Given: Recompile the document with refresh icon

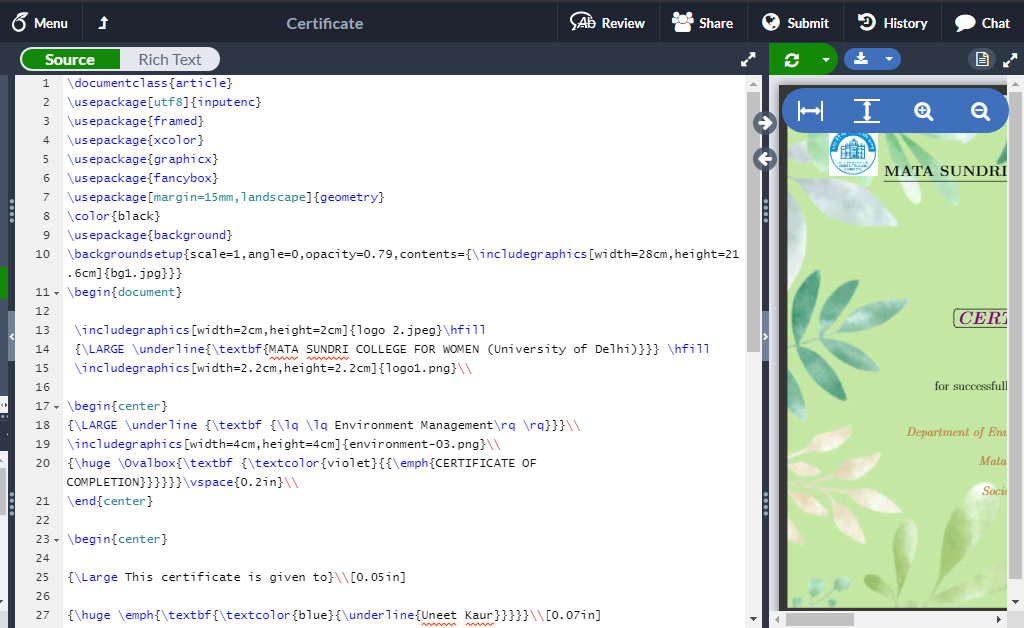Looking at the screenshot, I should pyautogui.click(x=792, y=59).
